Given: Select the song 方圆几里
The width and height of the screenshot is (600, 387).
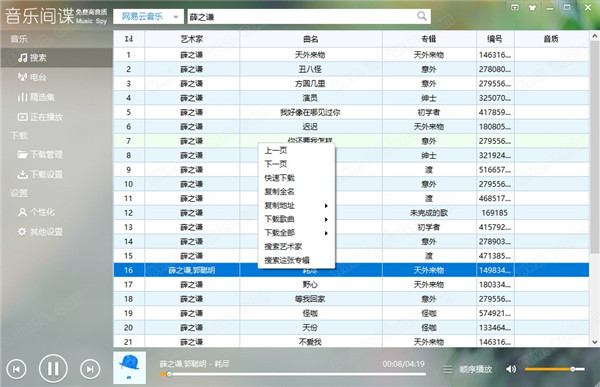Looking at the screenshot, I should click(x=310, y=83).
